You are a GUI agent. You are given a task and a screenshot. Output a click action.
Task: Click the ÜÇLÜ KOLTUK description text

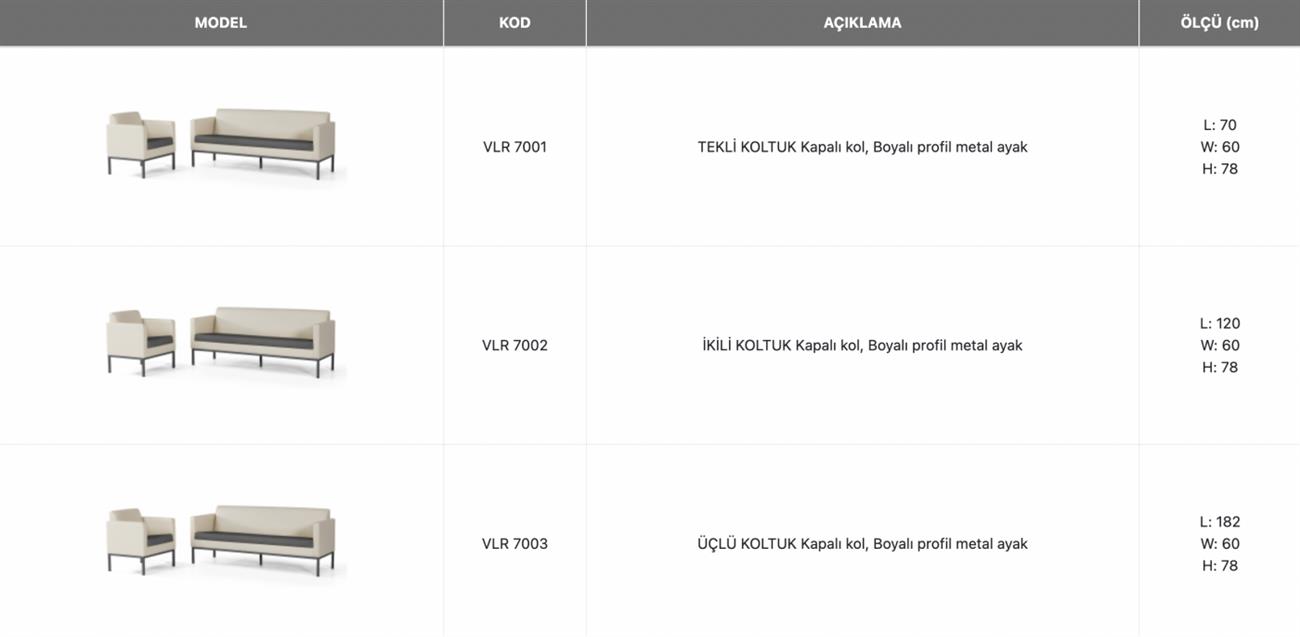point(862,544)
